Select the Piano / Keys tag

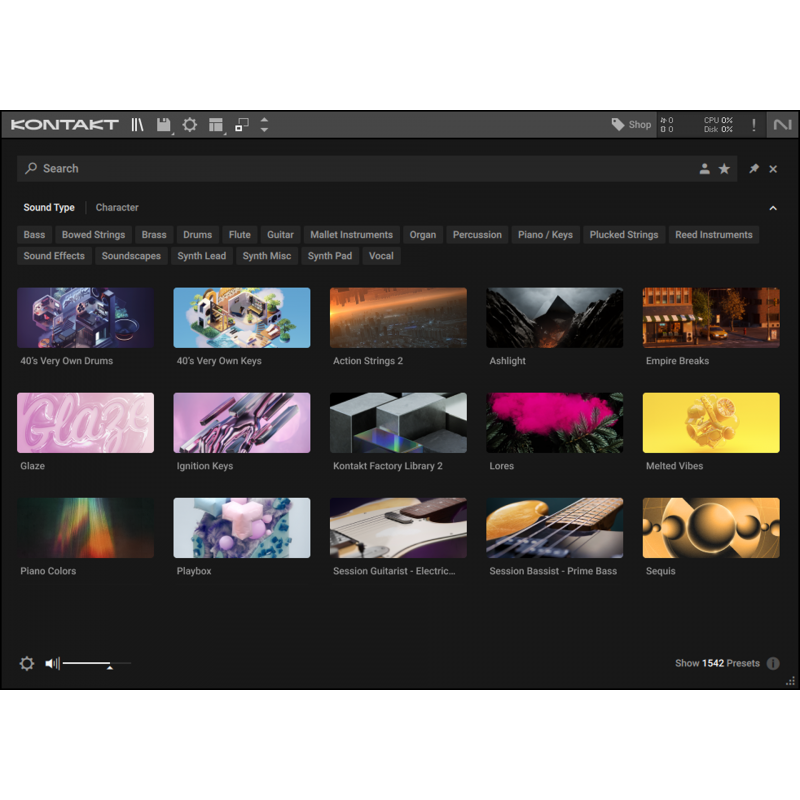545,235
